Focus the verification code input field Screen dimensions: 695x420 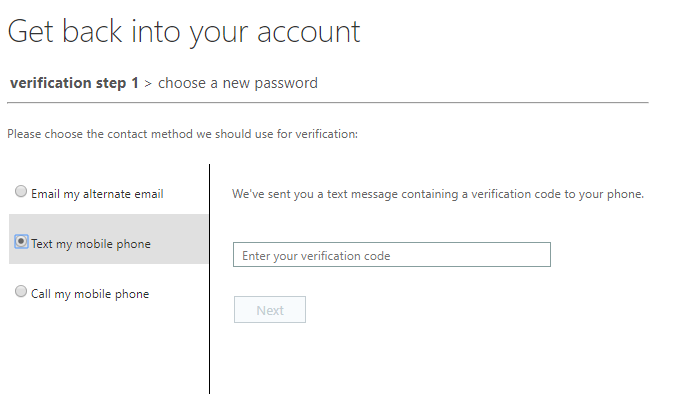click(392, 255)
